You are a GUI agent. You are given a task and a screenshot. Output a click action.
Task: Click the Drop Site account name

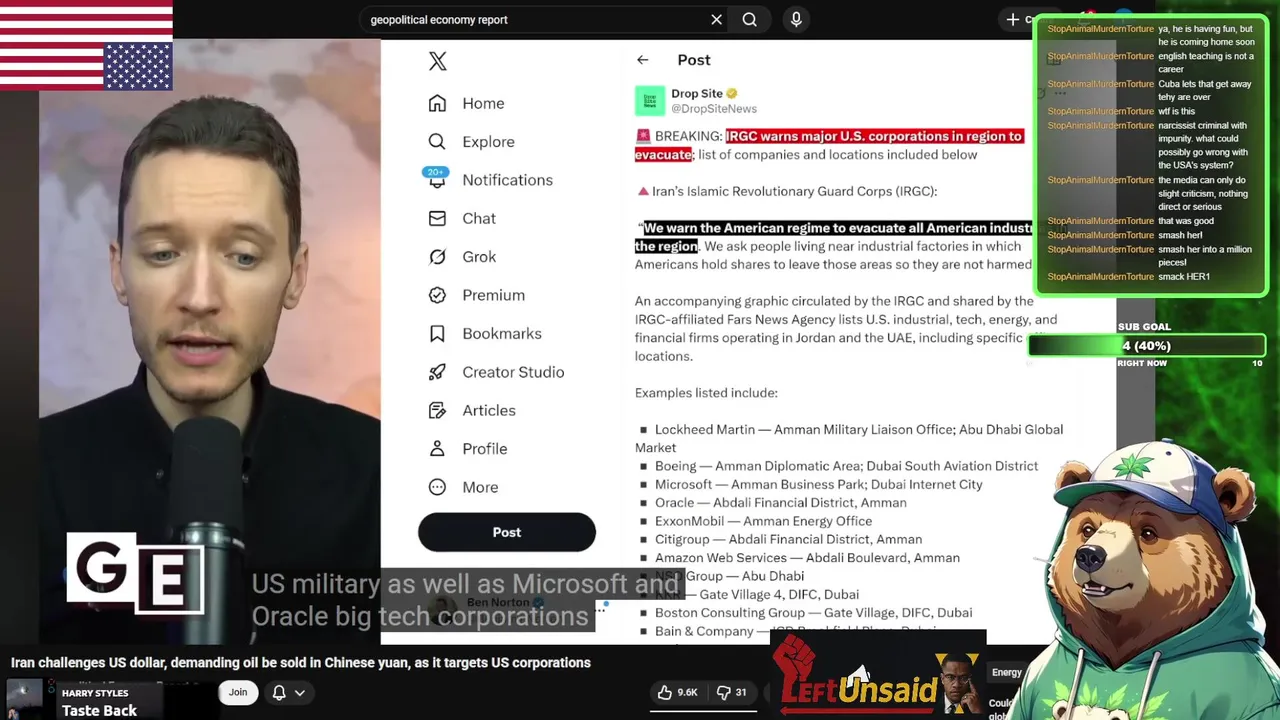pos(697,94)
